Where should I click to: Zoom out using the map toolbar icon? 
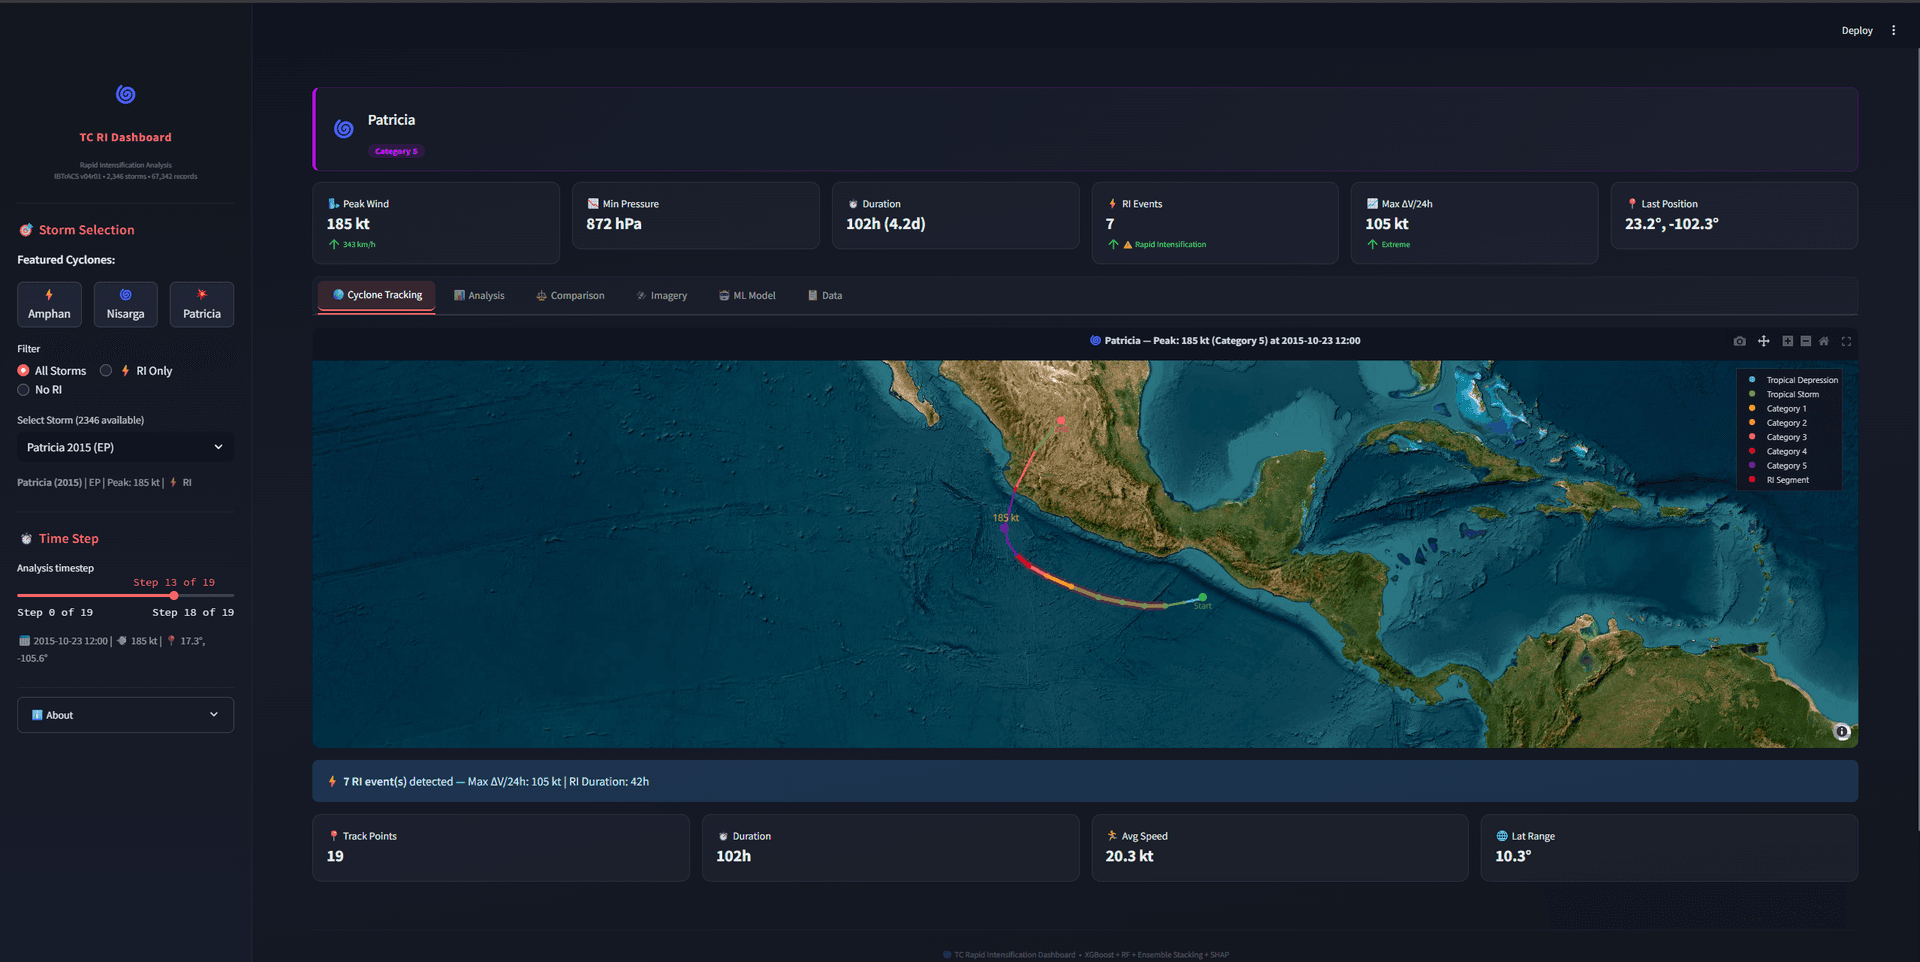(x=1807, y=341)
